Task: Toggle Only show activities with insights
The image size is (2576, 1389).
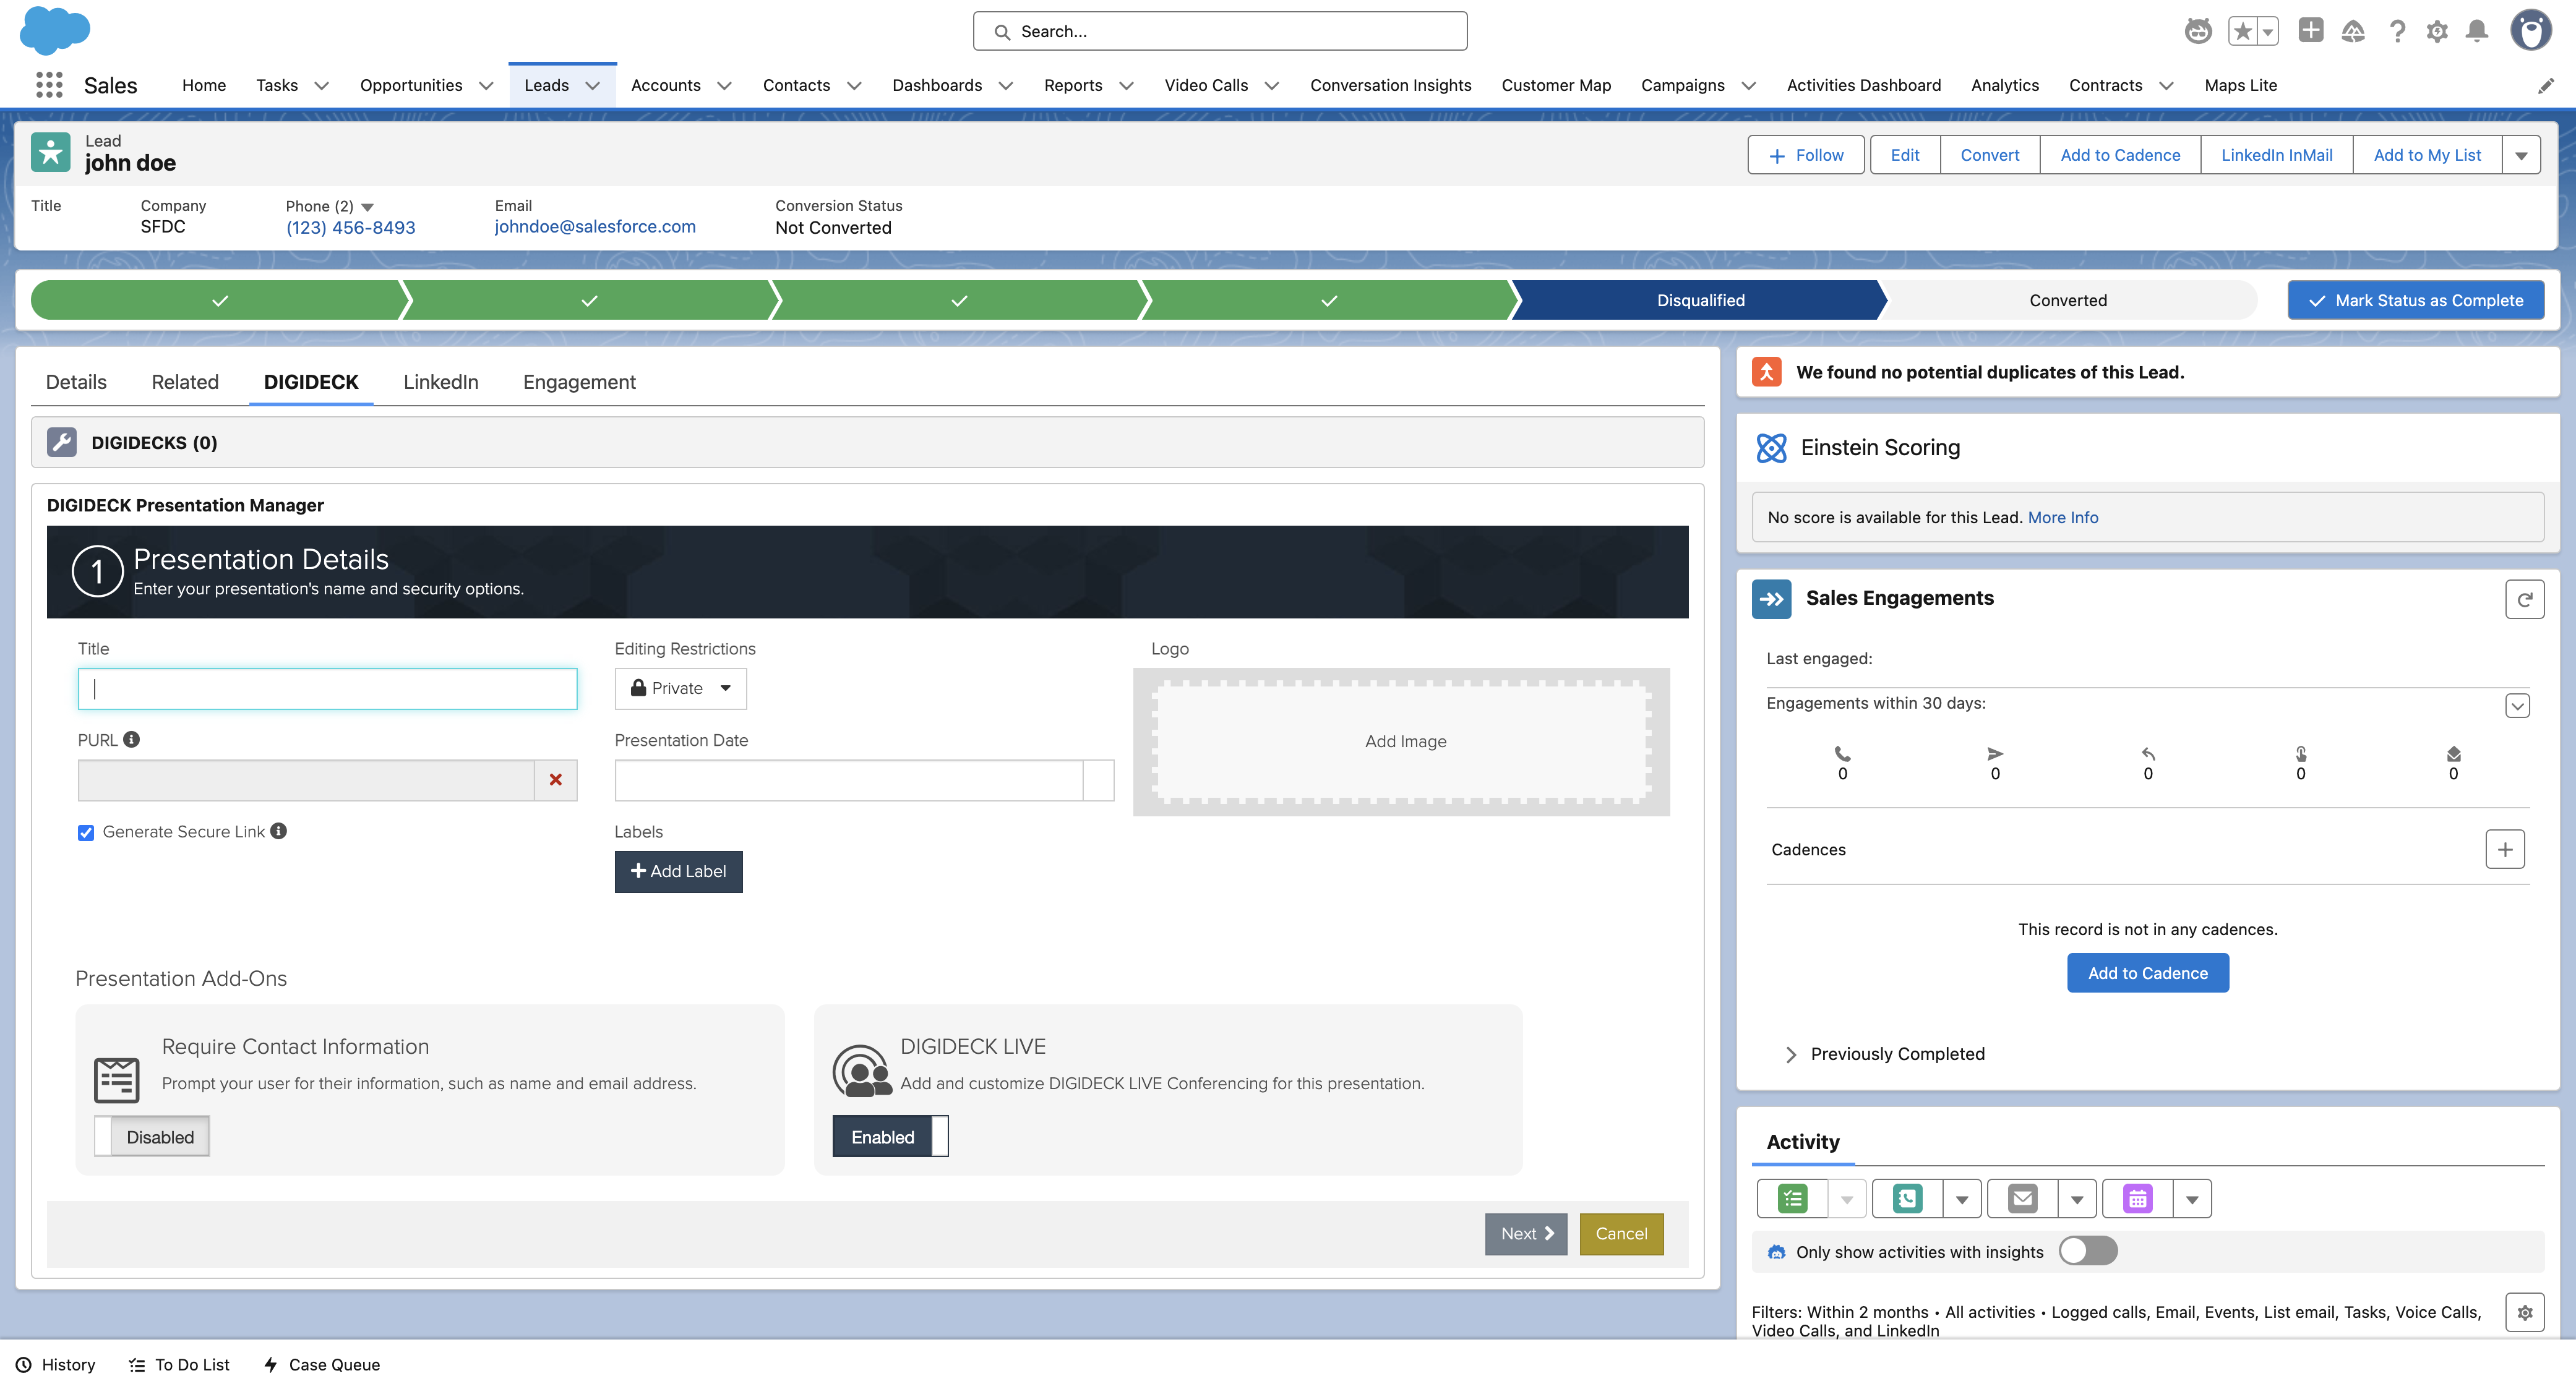Action: 2087,1251
